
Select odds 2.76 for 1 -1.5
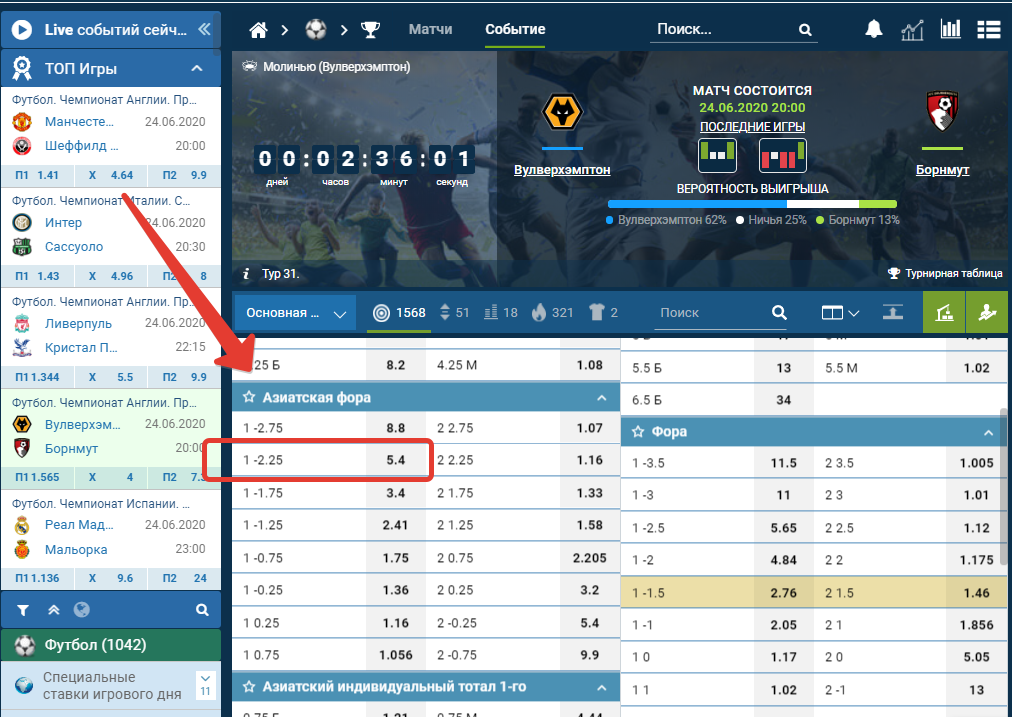pyautogui.click(x=784, y=593)
